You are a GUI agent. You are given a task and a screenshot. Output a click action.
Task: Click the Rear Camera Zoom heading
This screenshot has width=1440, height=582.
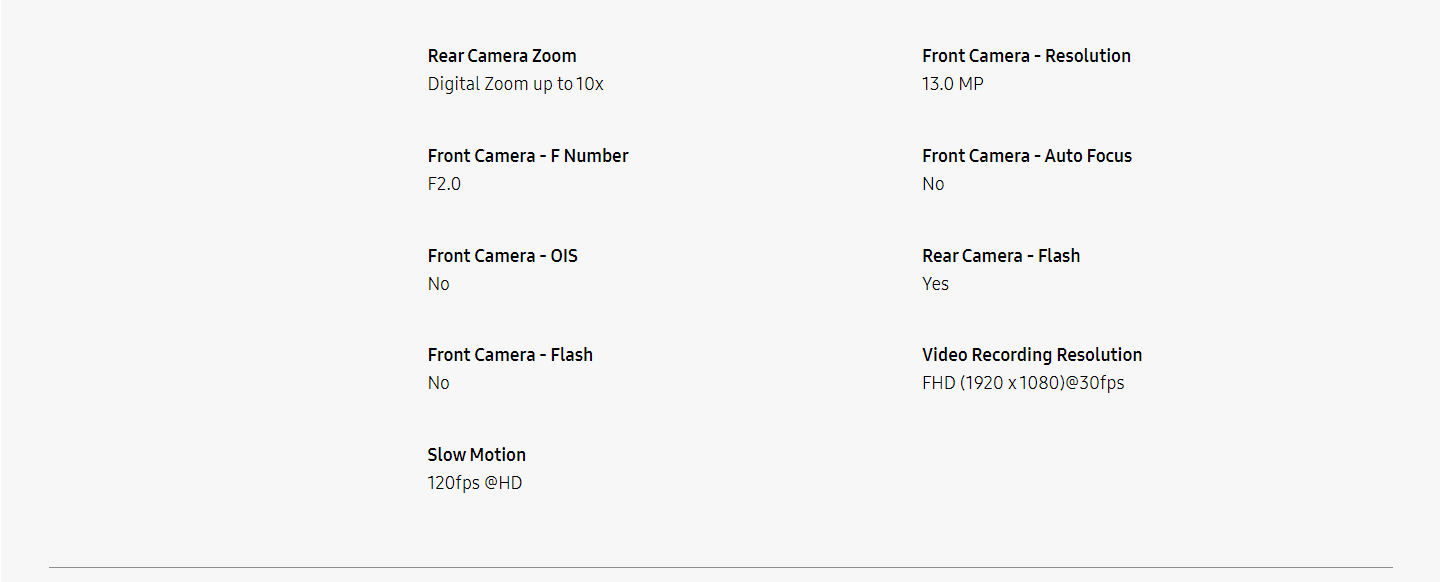pos(502,56)
